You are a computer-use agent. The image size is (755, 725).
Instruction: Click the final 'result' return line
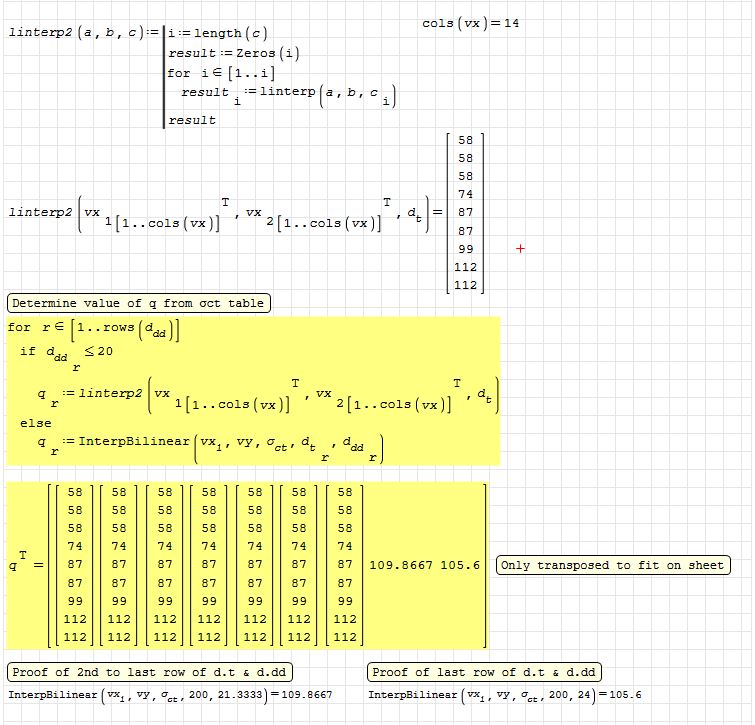click(191, 119)
